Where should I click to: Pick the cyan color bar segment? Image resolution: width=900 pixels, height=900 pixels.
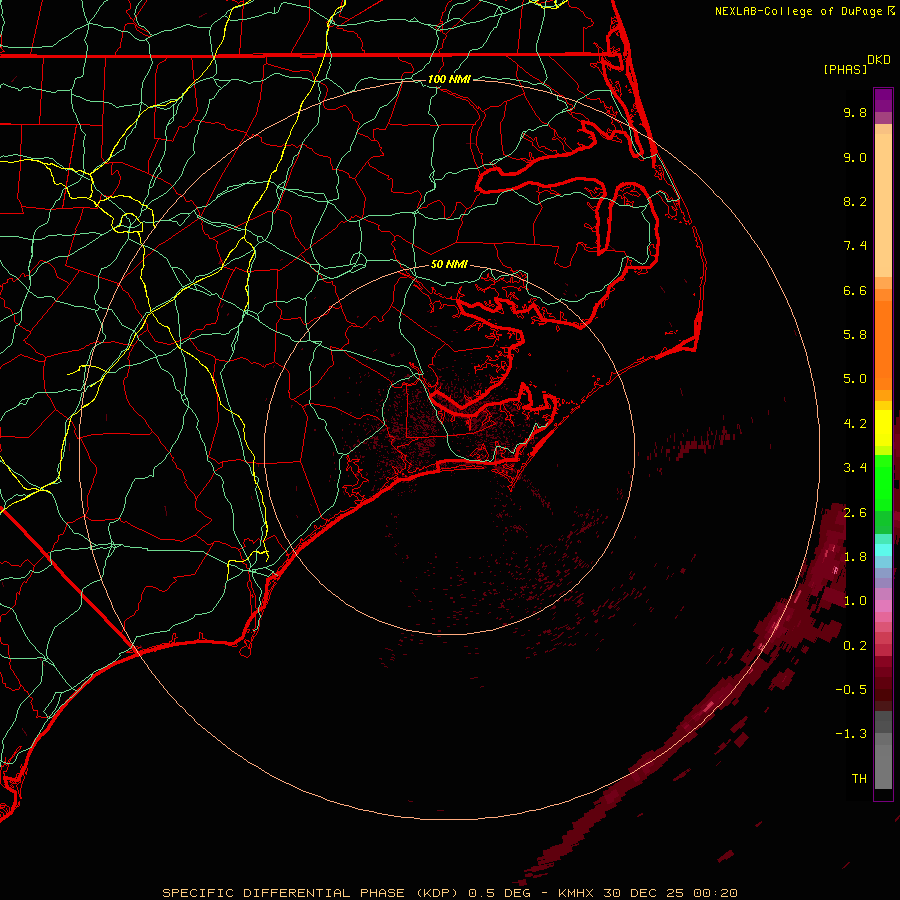point(883,550)
